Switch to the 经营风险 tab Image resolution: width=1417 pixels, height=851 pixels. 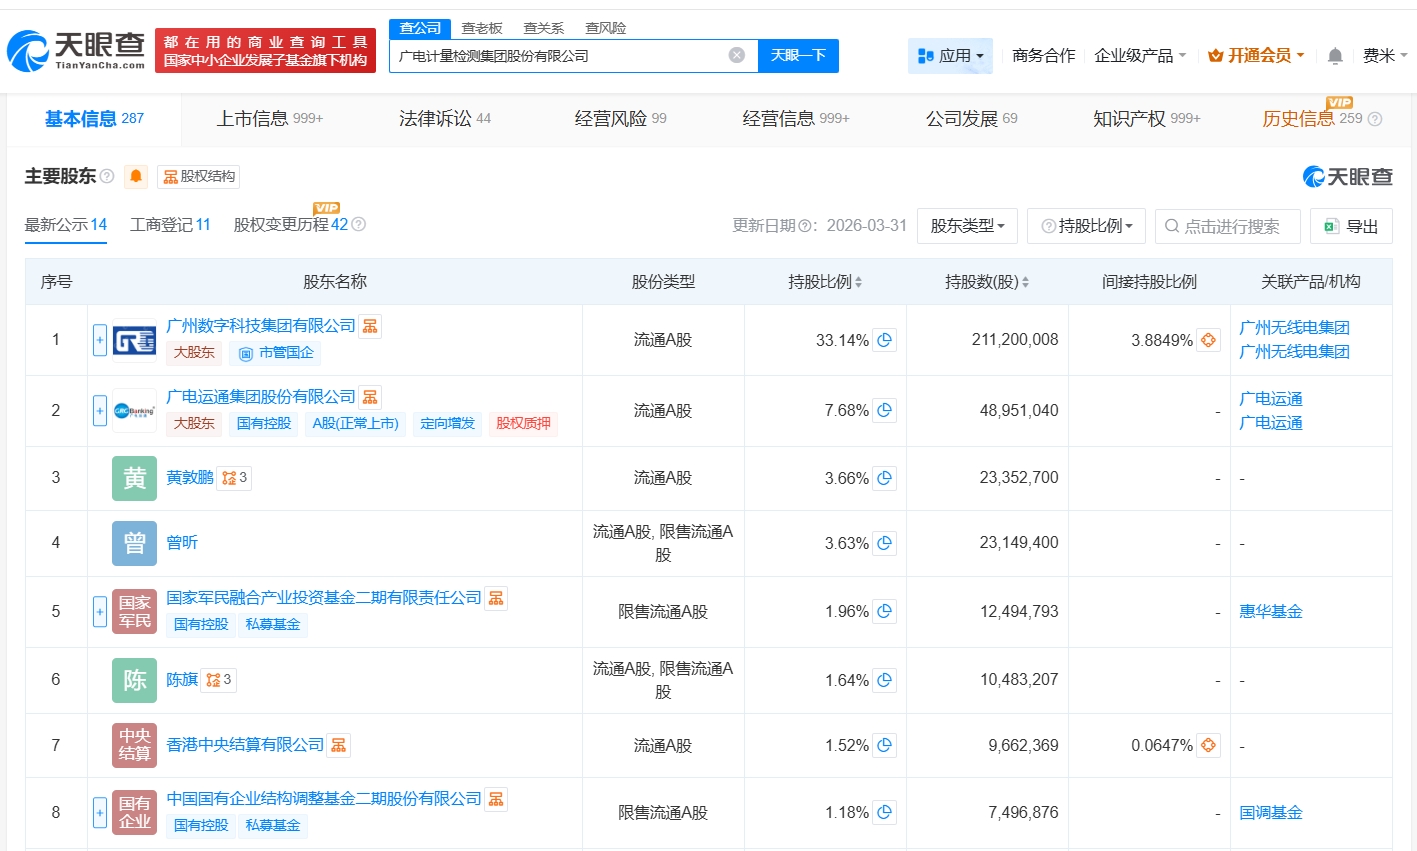pyautogui.click(x=621, y=119)
